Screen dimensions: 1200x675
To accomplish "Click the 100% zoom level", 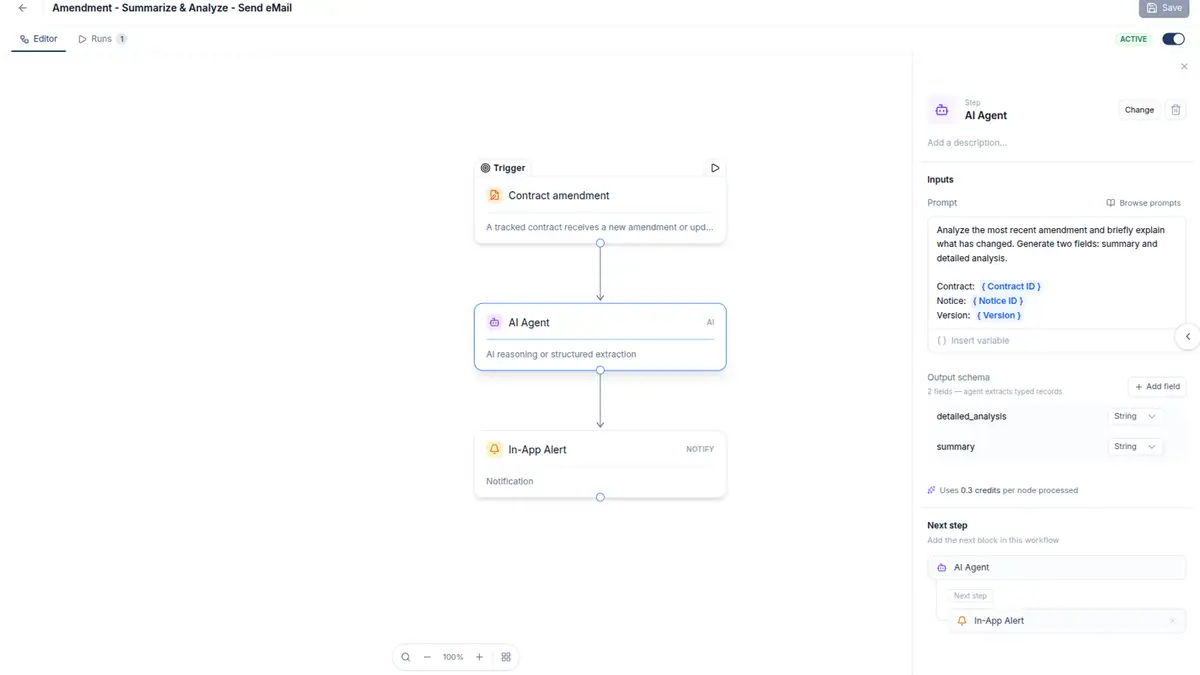I will [453, 657].
